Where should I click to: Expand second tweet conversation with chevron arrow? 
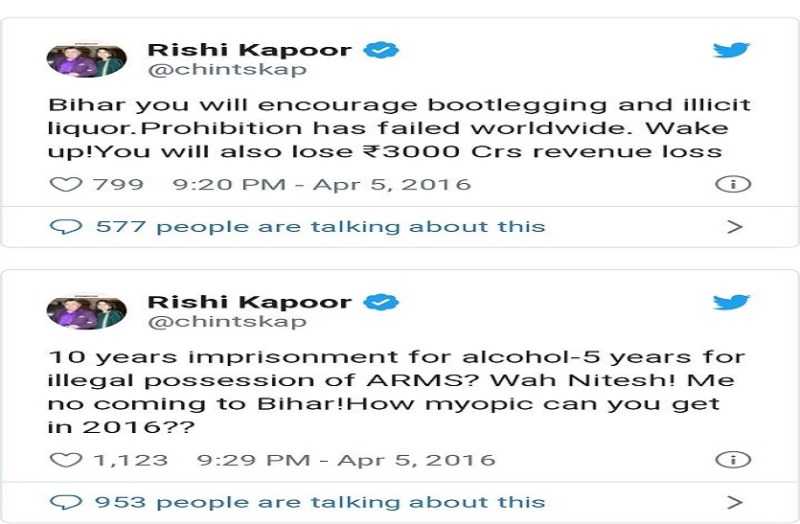[735, 502]
